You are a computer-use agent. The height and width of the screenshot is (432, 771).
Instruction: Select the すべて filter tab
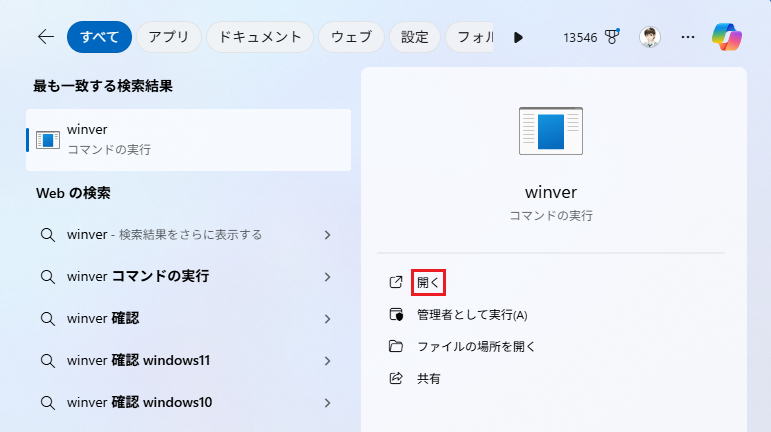coord(99,37)
